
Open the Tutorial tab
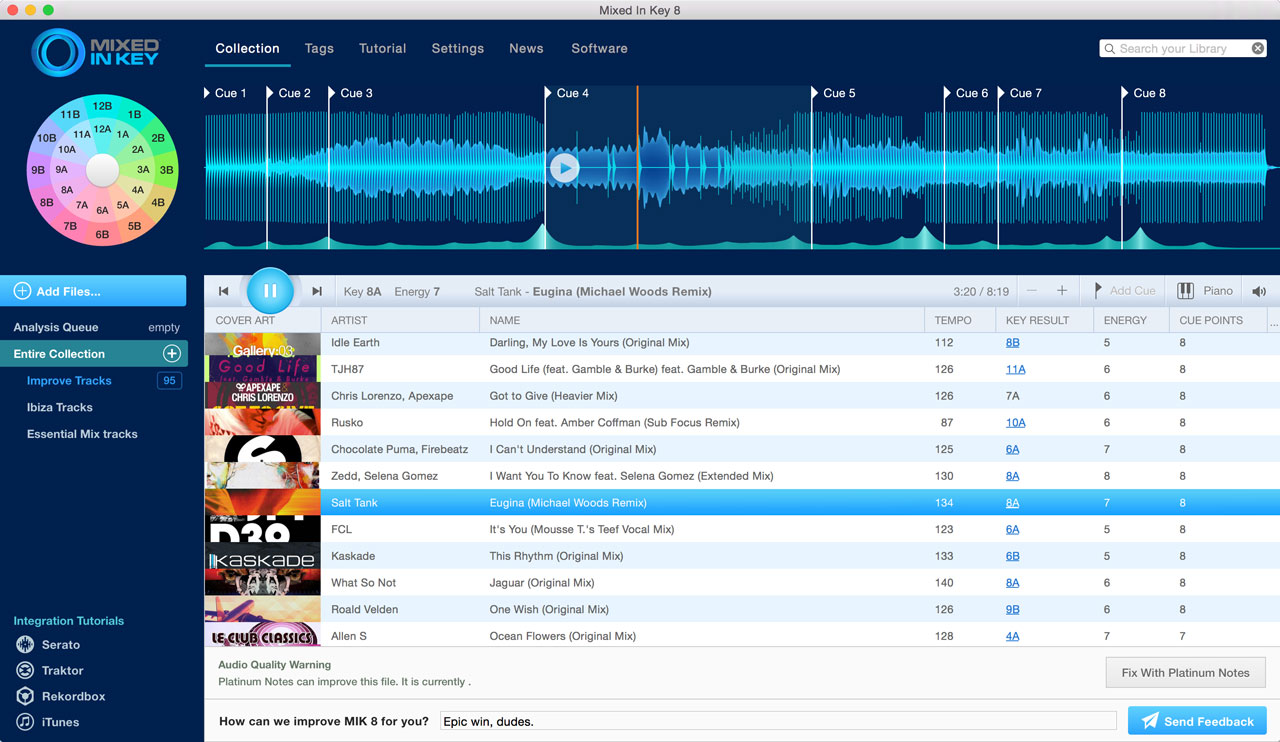383,48
